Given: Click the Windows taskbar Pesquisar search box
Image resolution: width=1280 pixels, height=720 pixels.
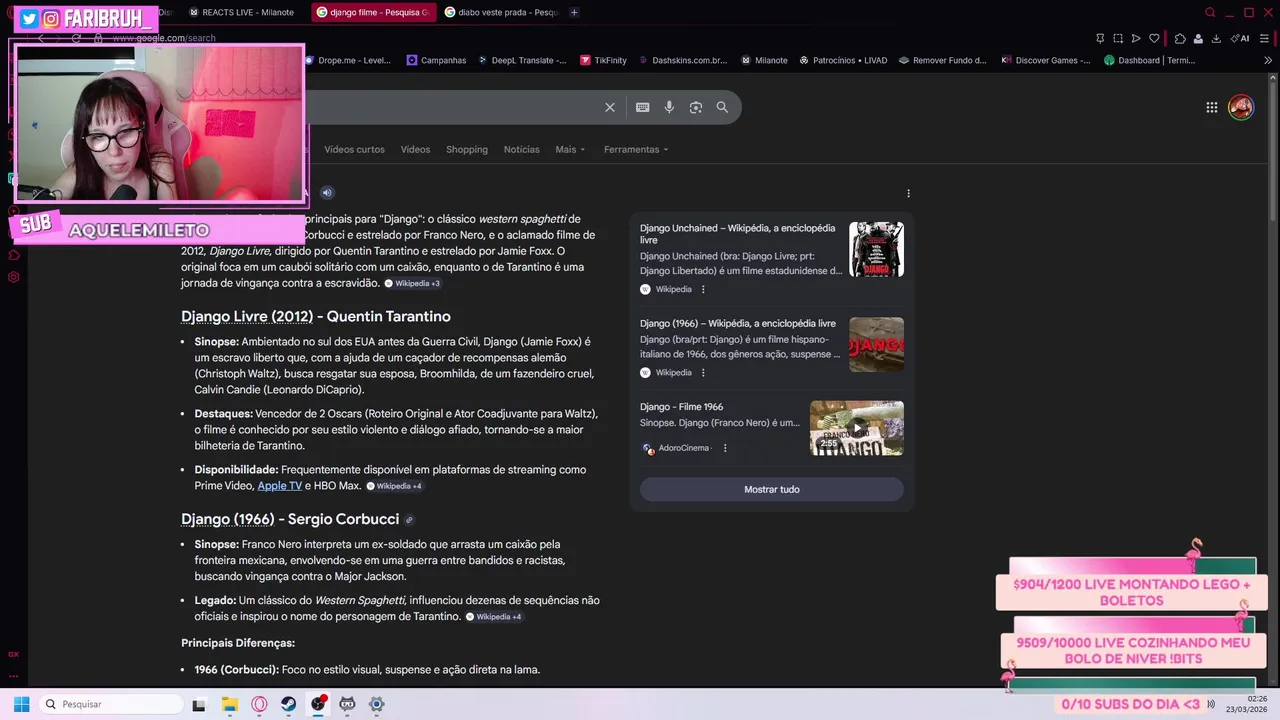Looking at the screenshot, I should point(112,704).
